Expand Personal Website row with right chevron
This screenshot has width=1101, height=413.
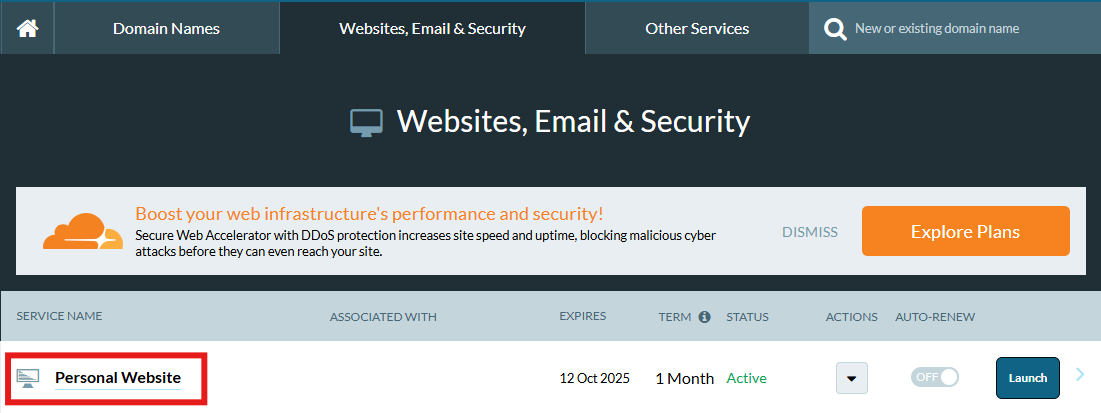point(1080,375)
